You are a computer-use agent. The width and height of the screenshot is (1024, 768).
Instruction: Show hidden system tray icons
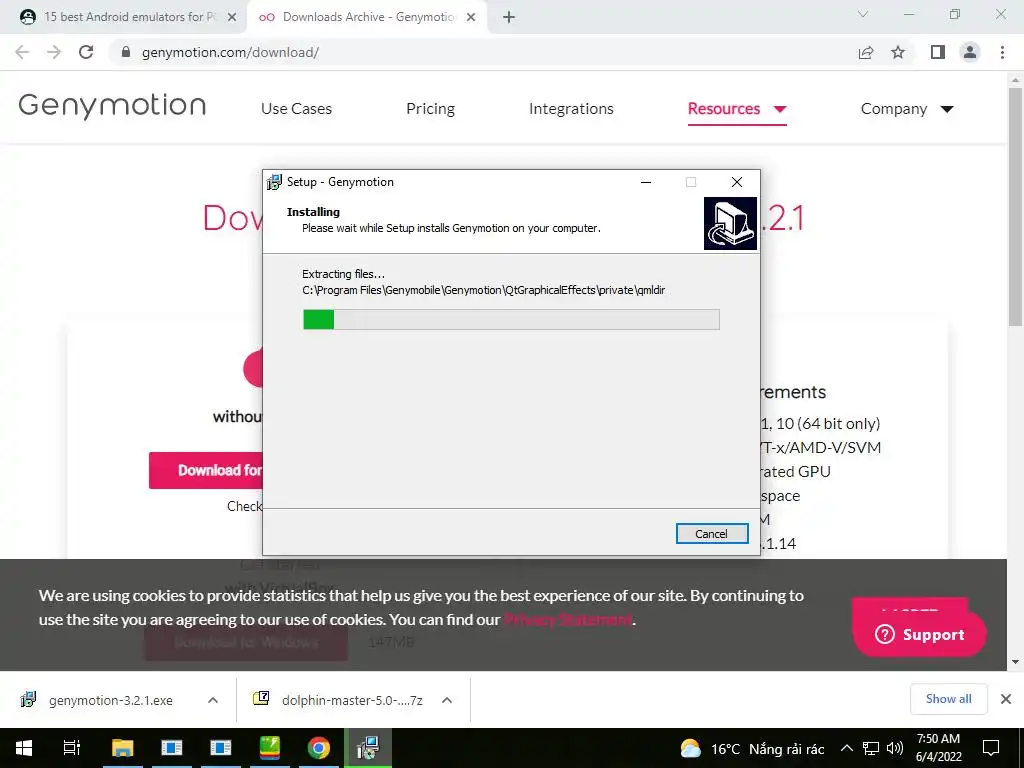(x=846, y=748)
